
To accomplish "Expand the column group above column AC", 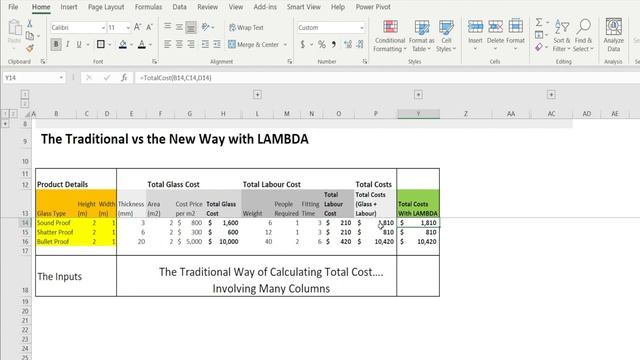I will (551, 95).
